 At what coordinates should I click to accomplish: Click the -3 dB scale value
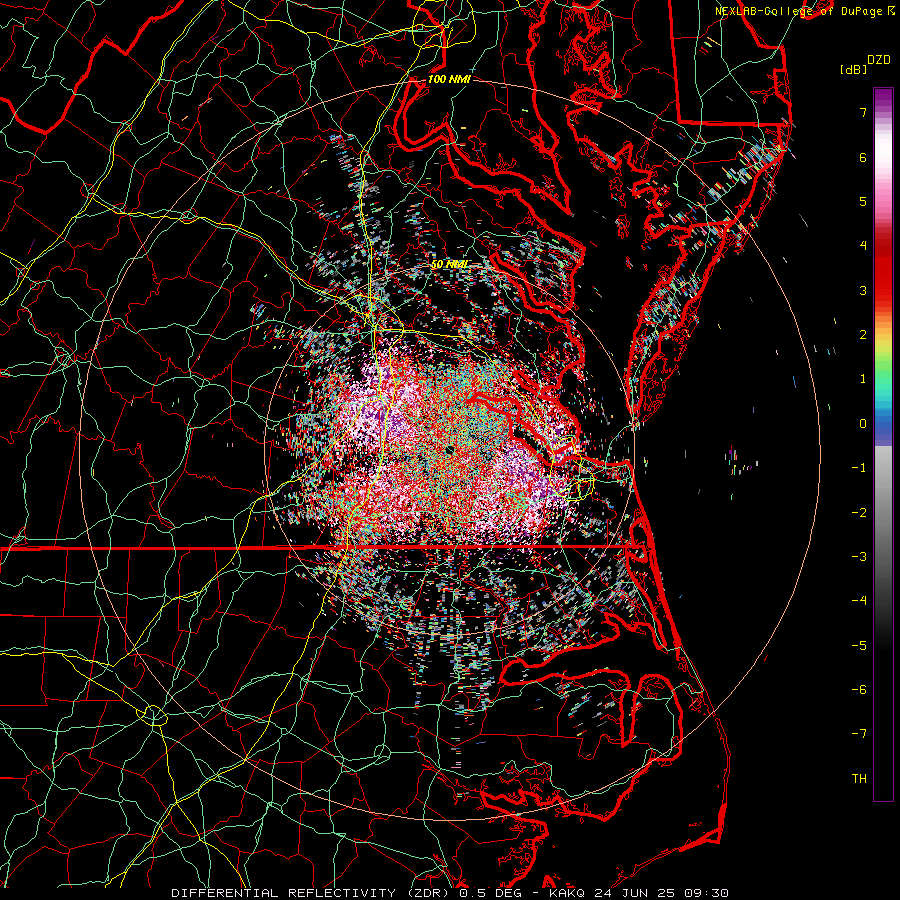859,557
